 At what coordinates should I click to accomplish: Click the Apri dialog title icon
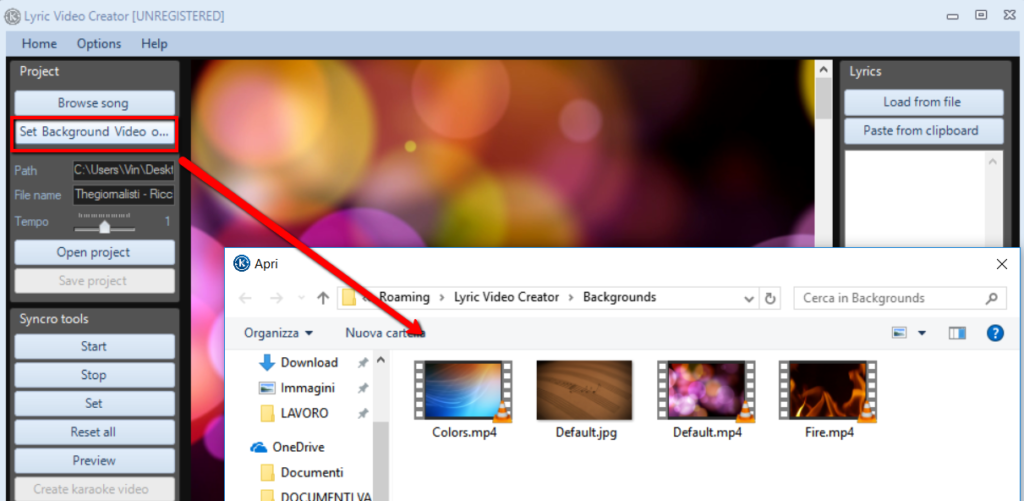click(242, 263)
